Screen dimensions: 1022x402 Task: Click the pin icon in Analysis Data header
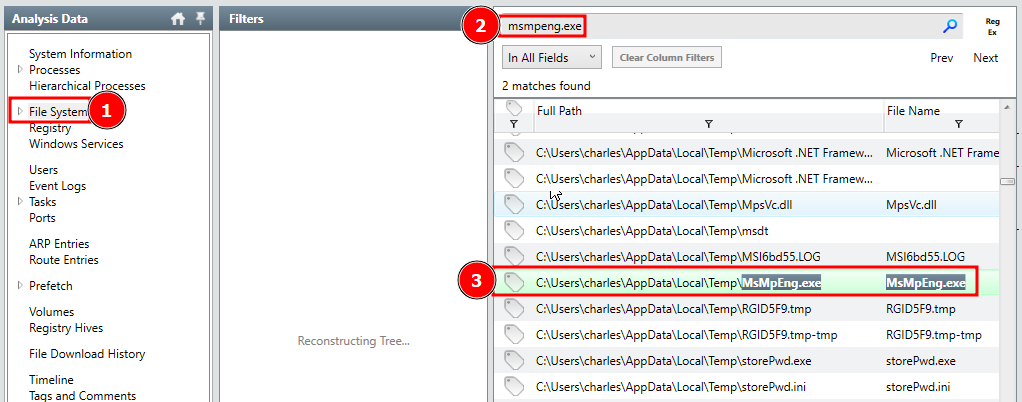click(x=200, y=19)
